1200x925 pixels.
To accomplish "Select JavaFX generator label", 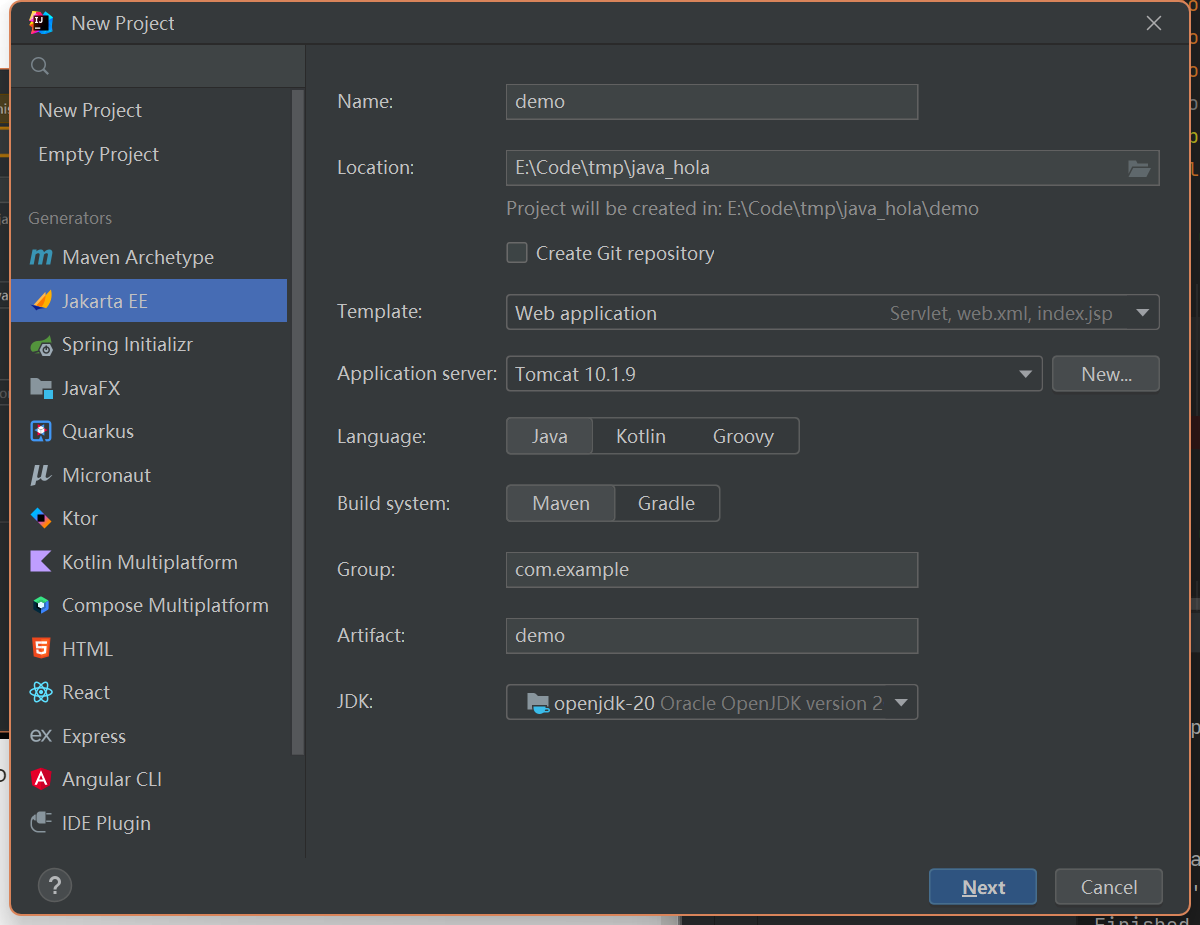I will click(91, 388).
